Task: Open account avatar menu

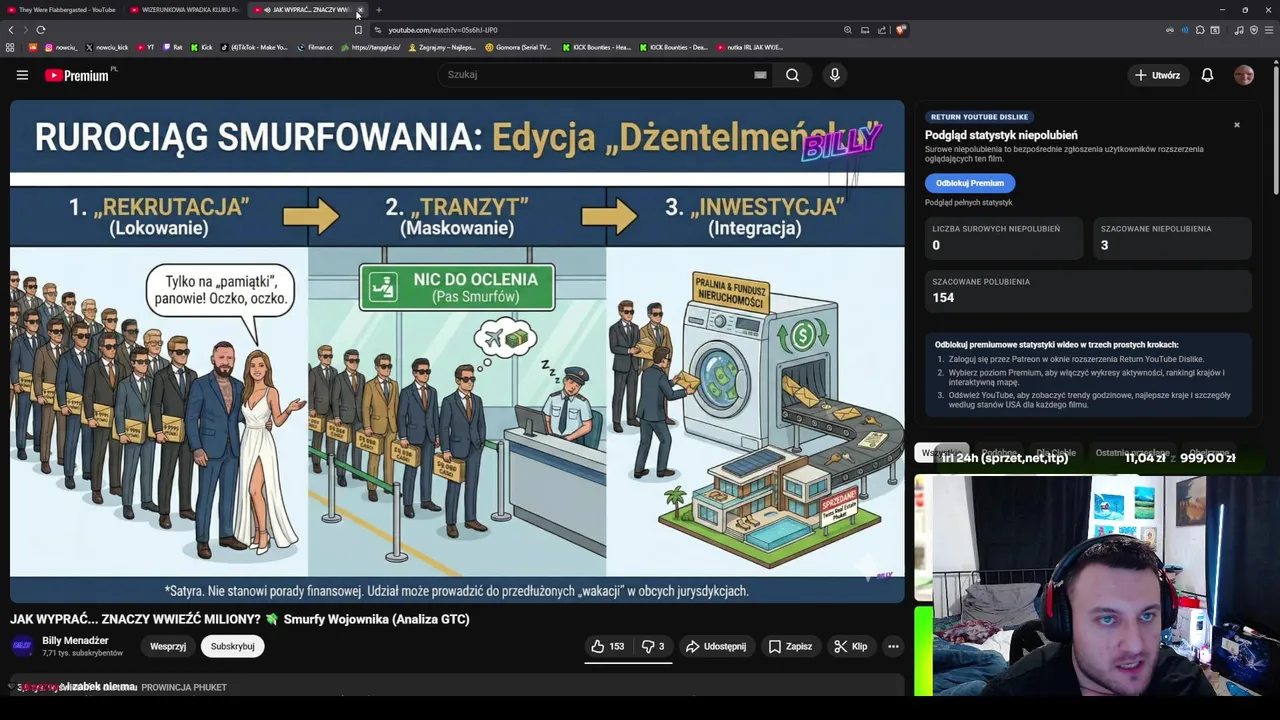Action: [x=1244, y=75]
